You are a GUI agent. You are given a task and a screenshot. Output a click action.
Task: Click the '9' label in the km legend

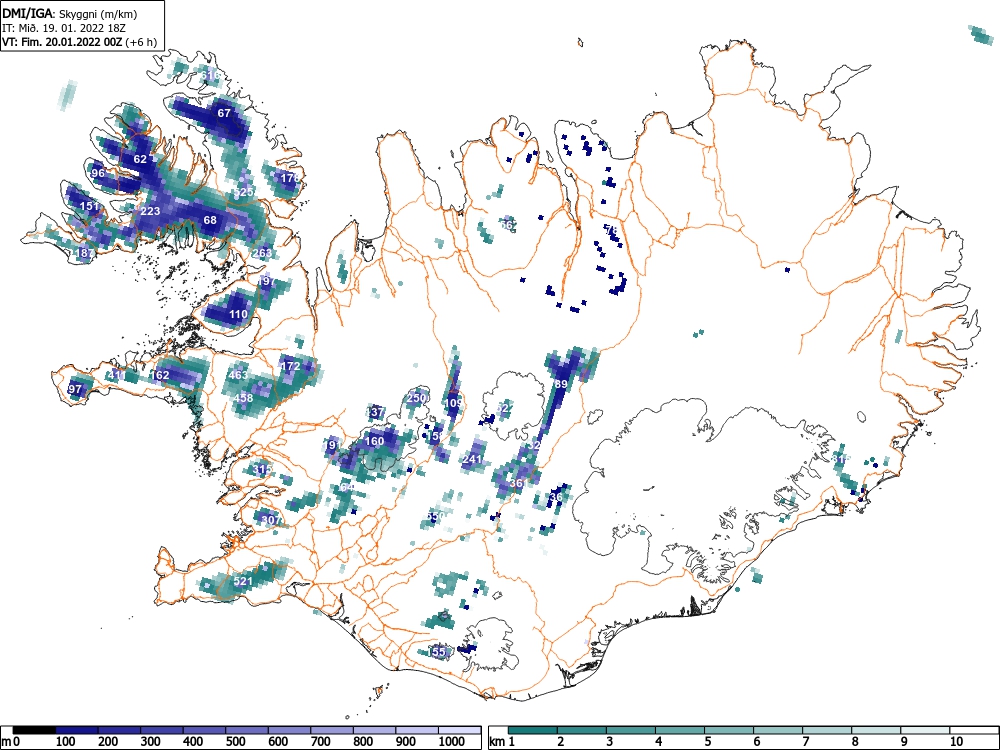(x=904, y=742)
